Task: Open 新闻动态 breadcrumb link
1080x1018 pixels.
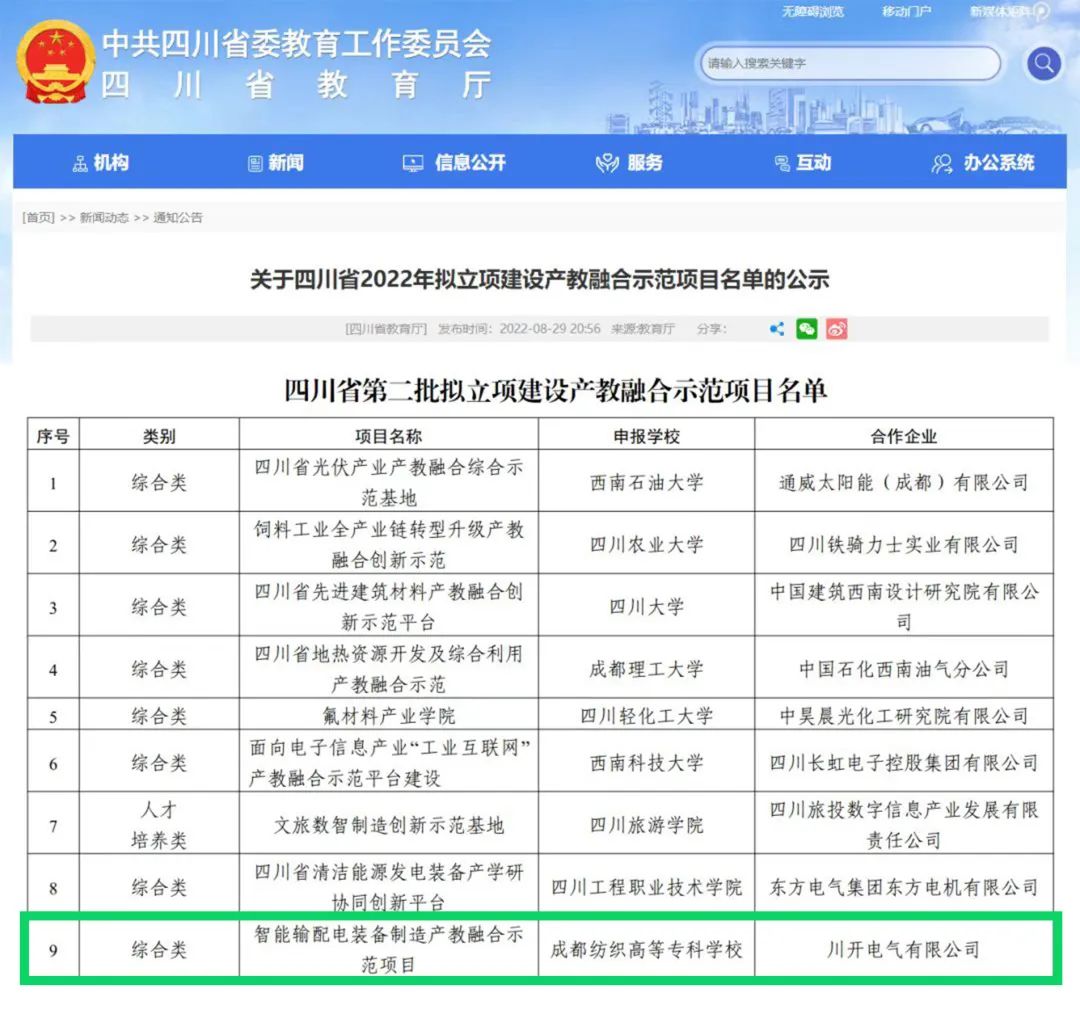Action: coord(104,218)
